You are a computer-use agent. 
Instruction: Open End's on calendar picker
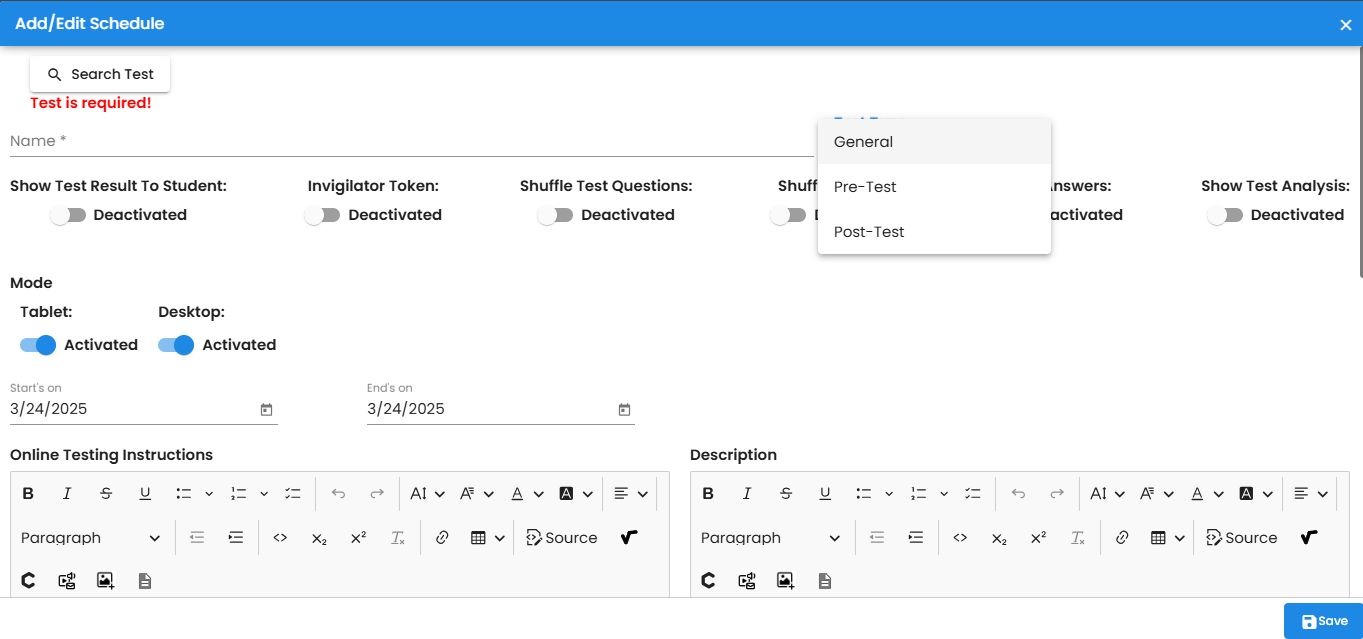pyautogui.click(x=624, y=410)
